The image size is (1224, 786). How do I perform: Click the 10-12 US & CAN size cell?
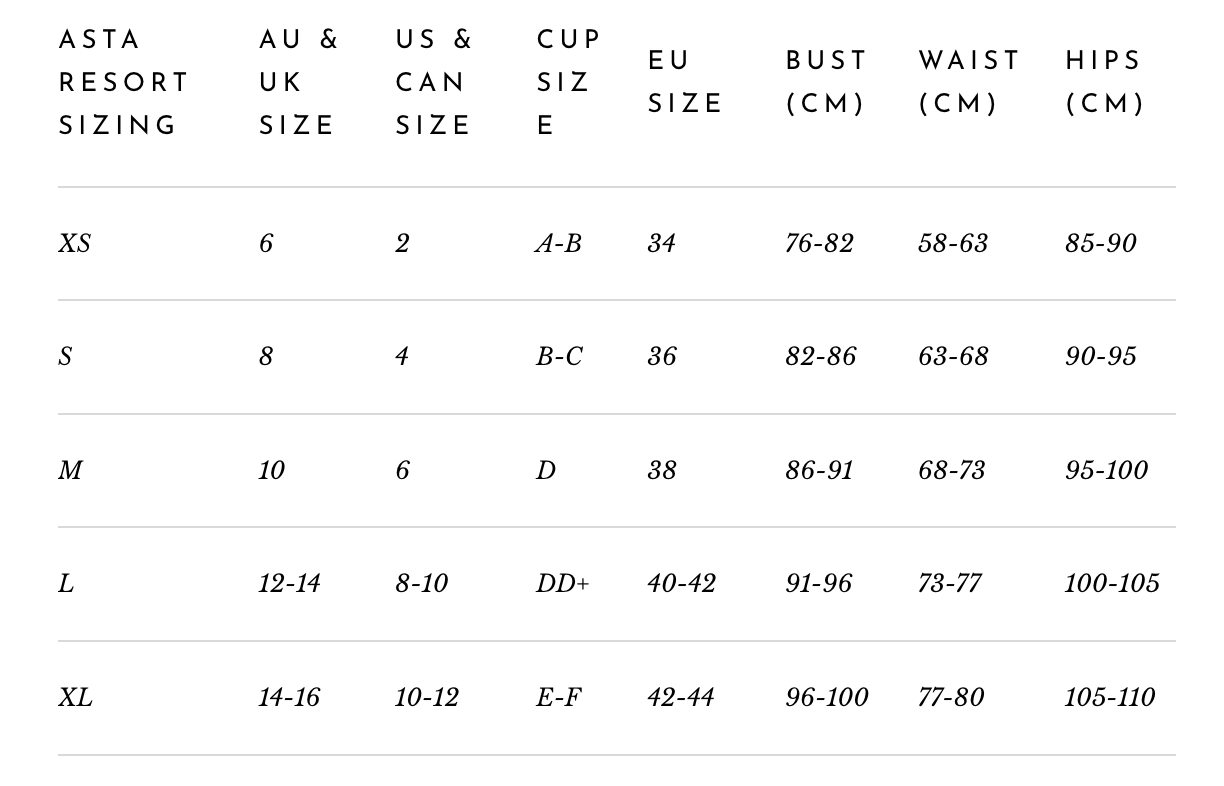(x=426, y=697)
